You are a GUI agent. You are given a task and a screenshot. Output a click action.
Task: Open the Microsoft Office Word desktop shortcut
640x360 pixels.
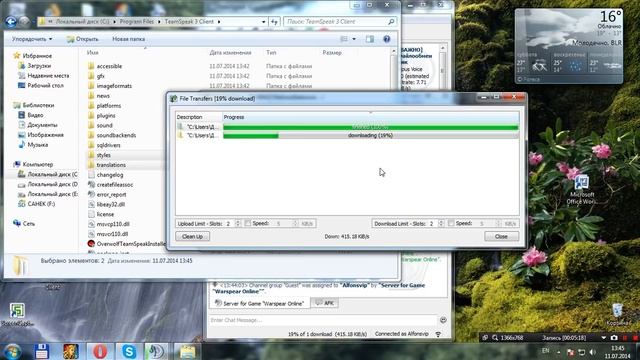click(x=582, y=190)
